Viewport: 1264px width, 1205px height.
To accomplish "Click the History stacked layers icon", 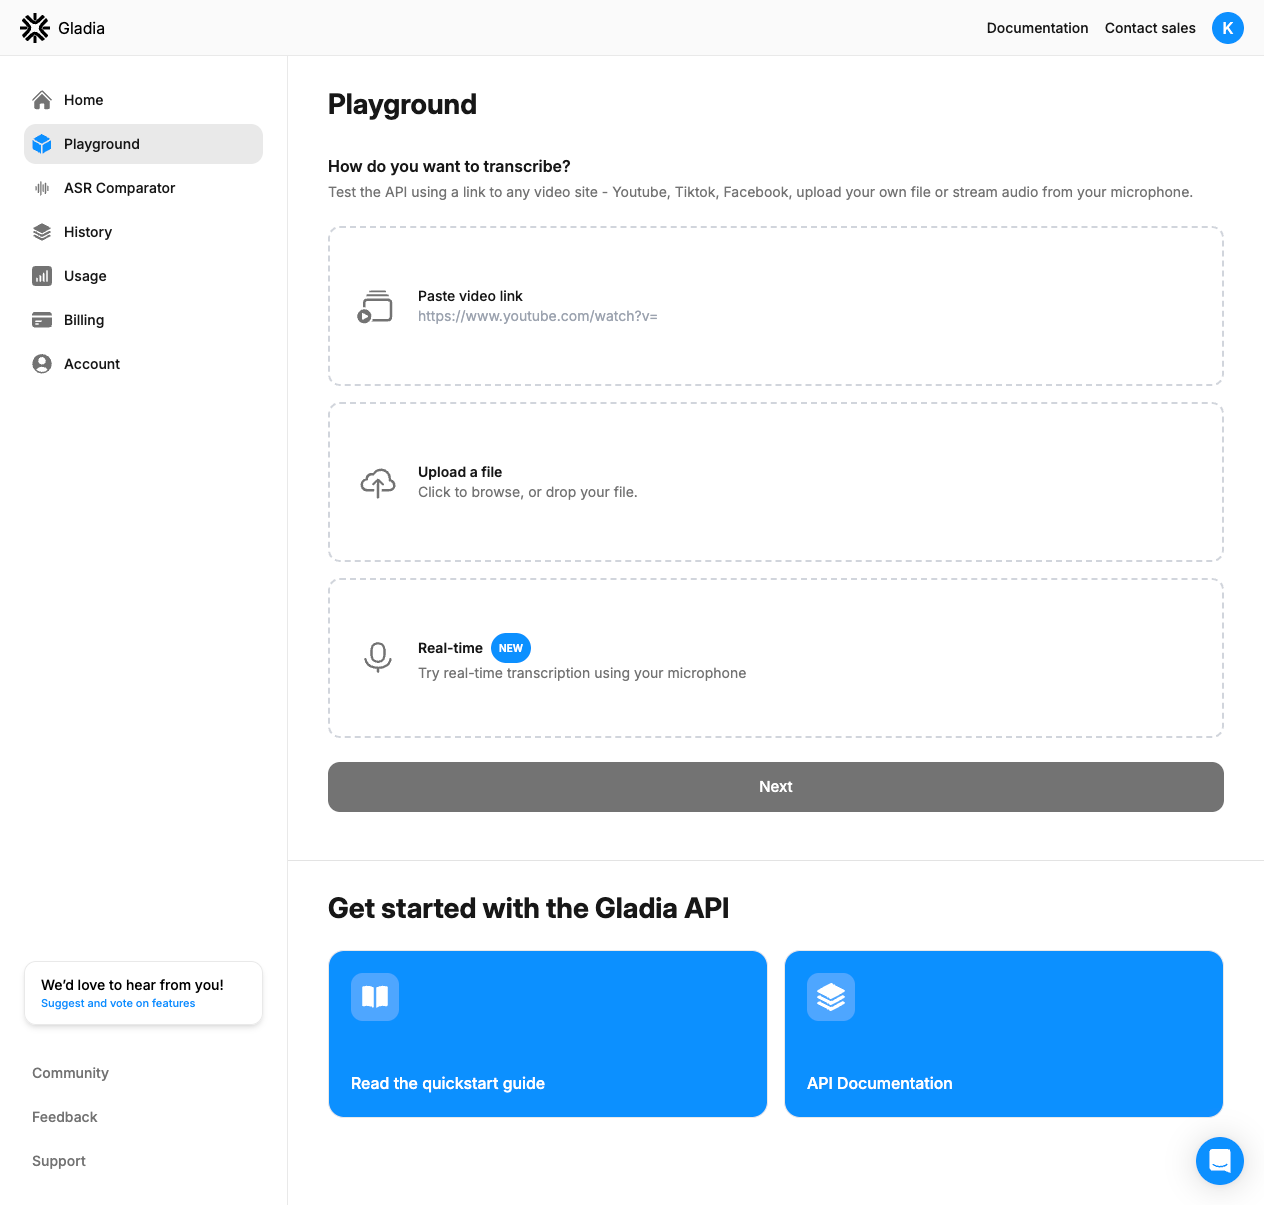I will pyautogui.click(x=42, y=232).
